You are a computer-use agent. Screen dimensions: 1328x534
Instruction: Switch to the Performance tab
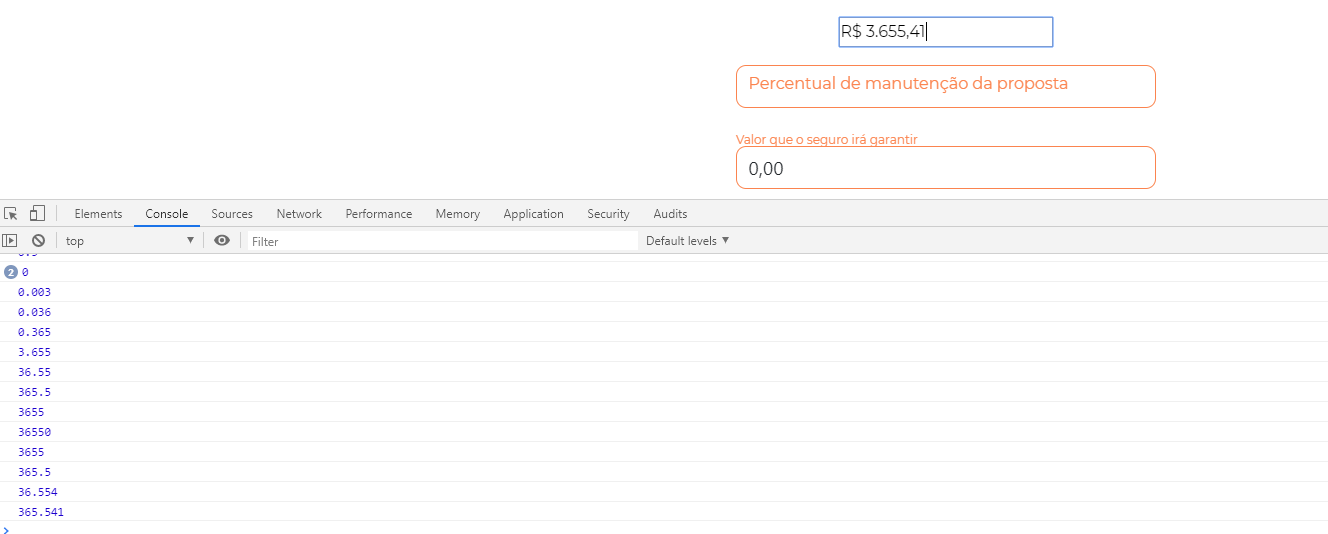(379, 214)
